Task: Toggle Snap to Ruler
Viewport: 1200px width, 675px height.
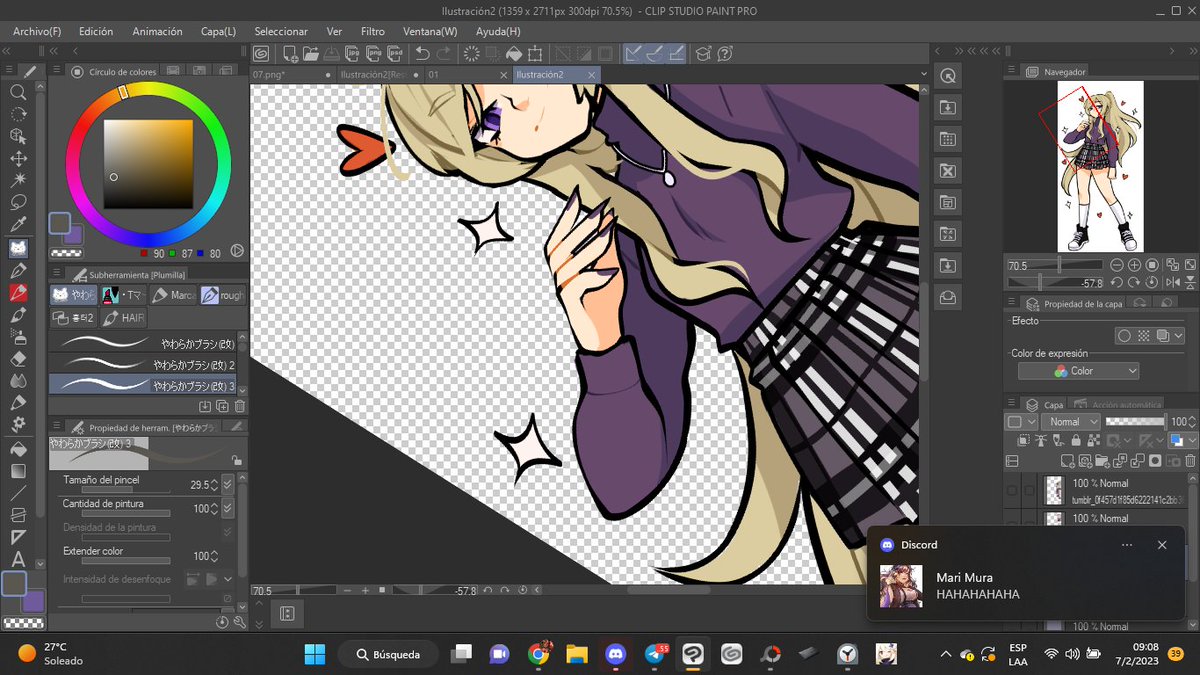Action: click(633, 54)
